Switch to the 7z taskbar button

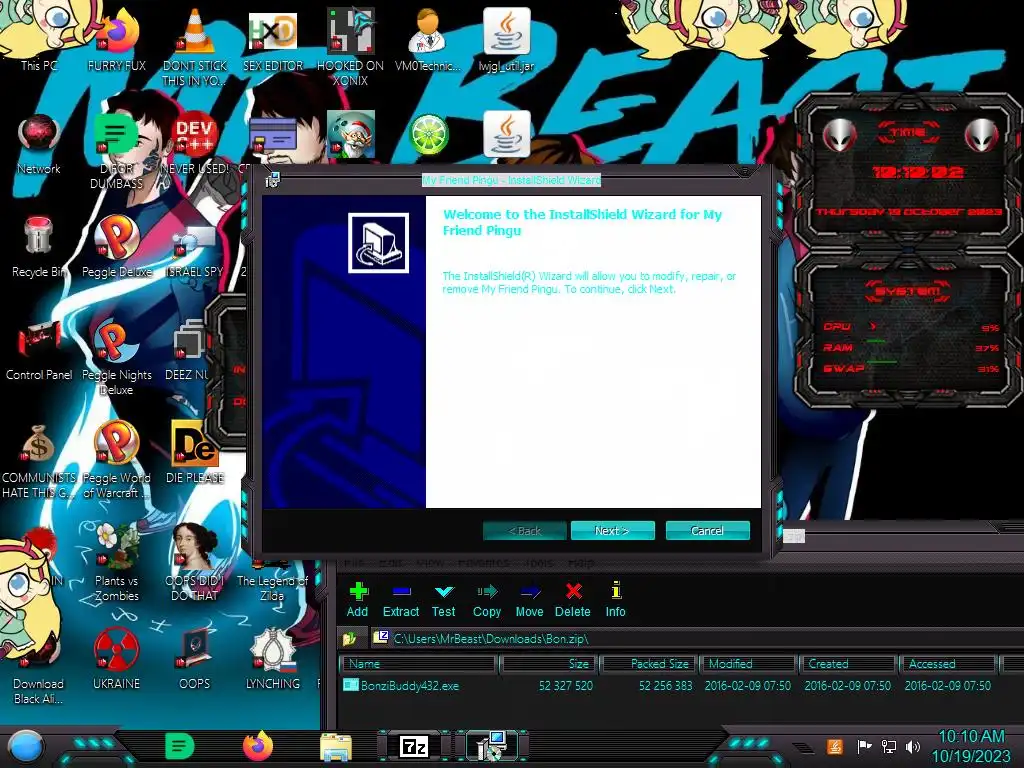(x=413, y=746)
